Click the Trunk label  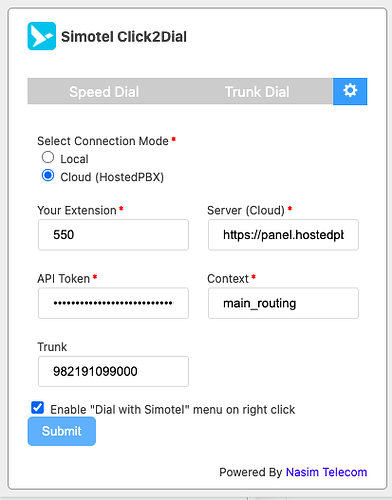click(x=52, y=347)
